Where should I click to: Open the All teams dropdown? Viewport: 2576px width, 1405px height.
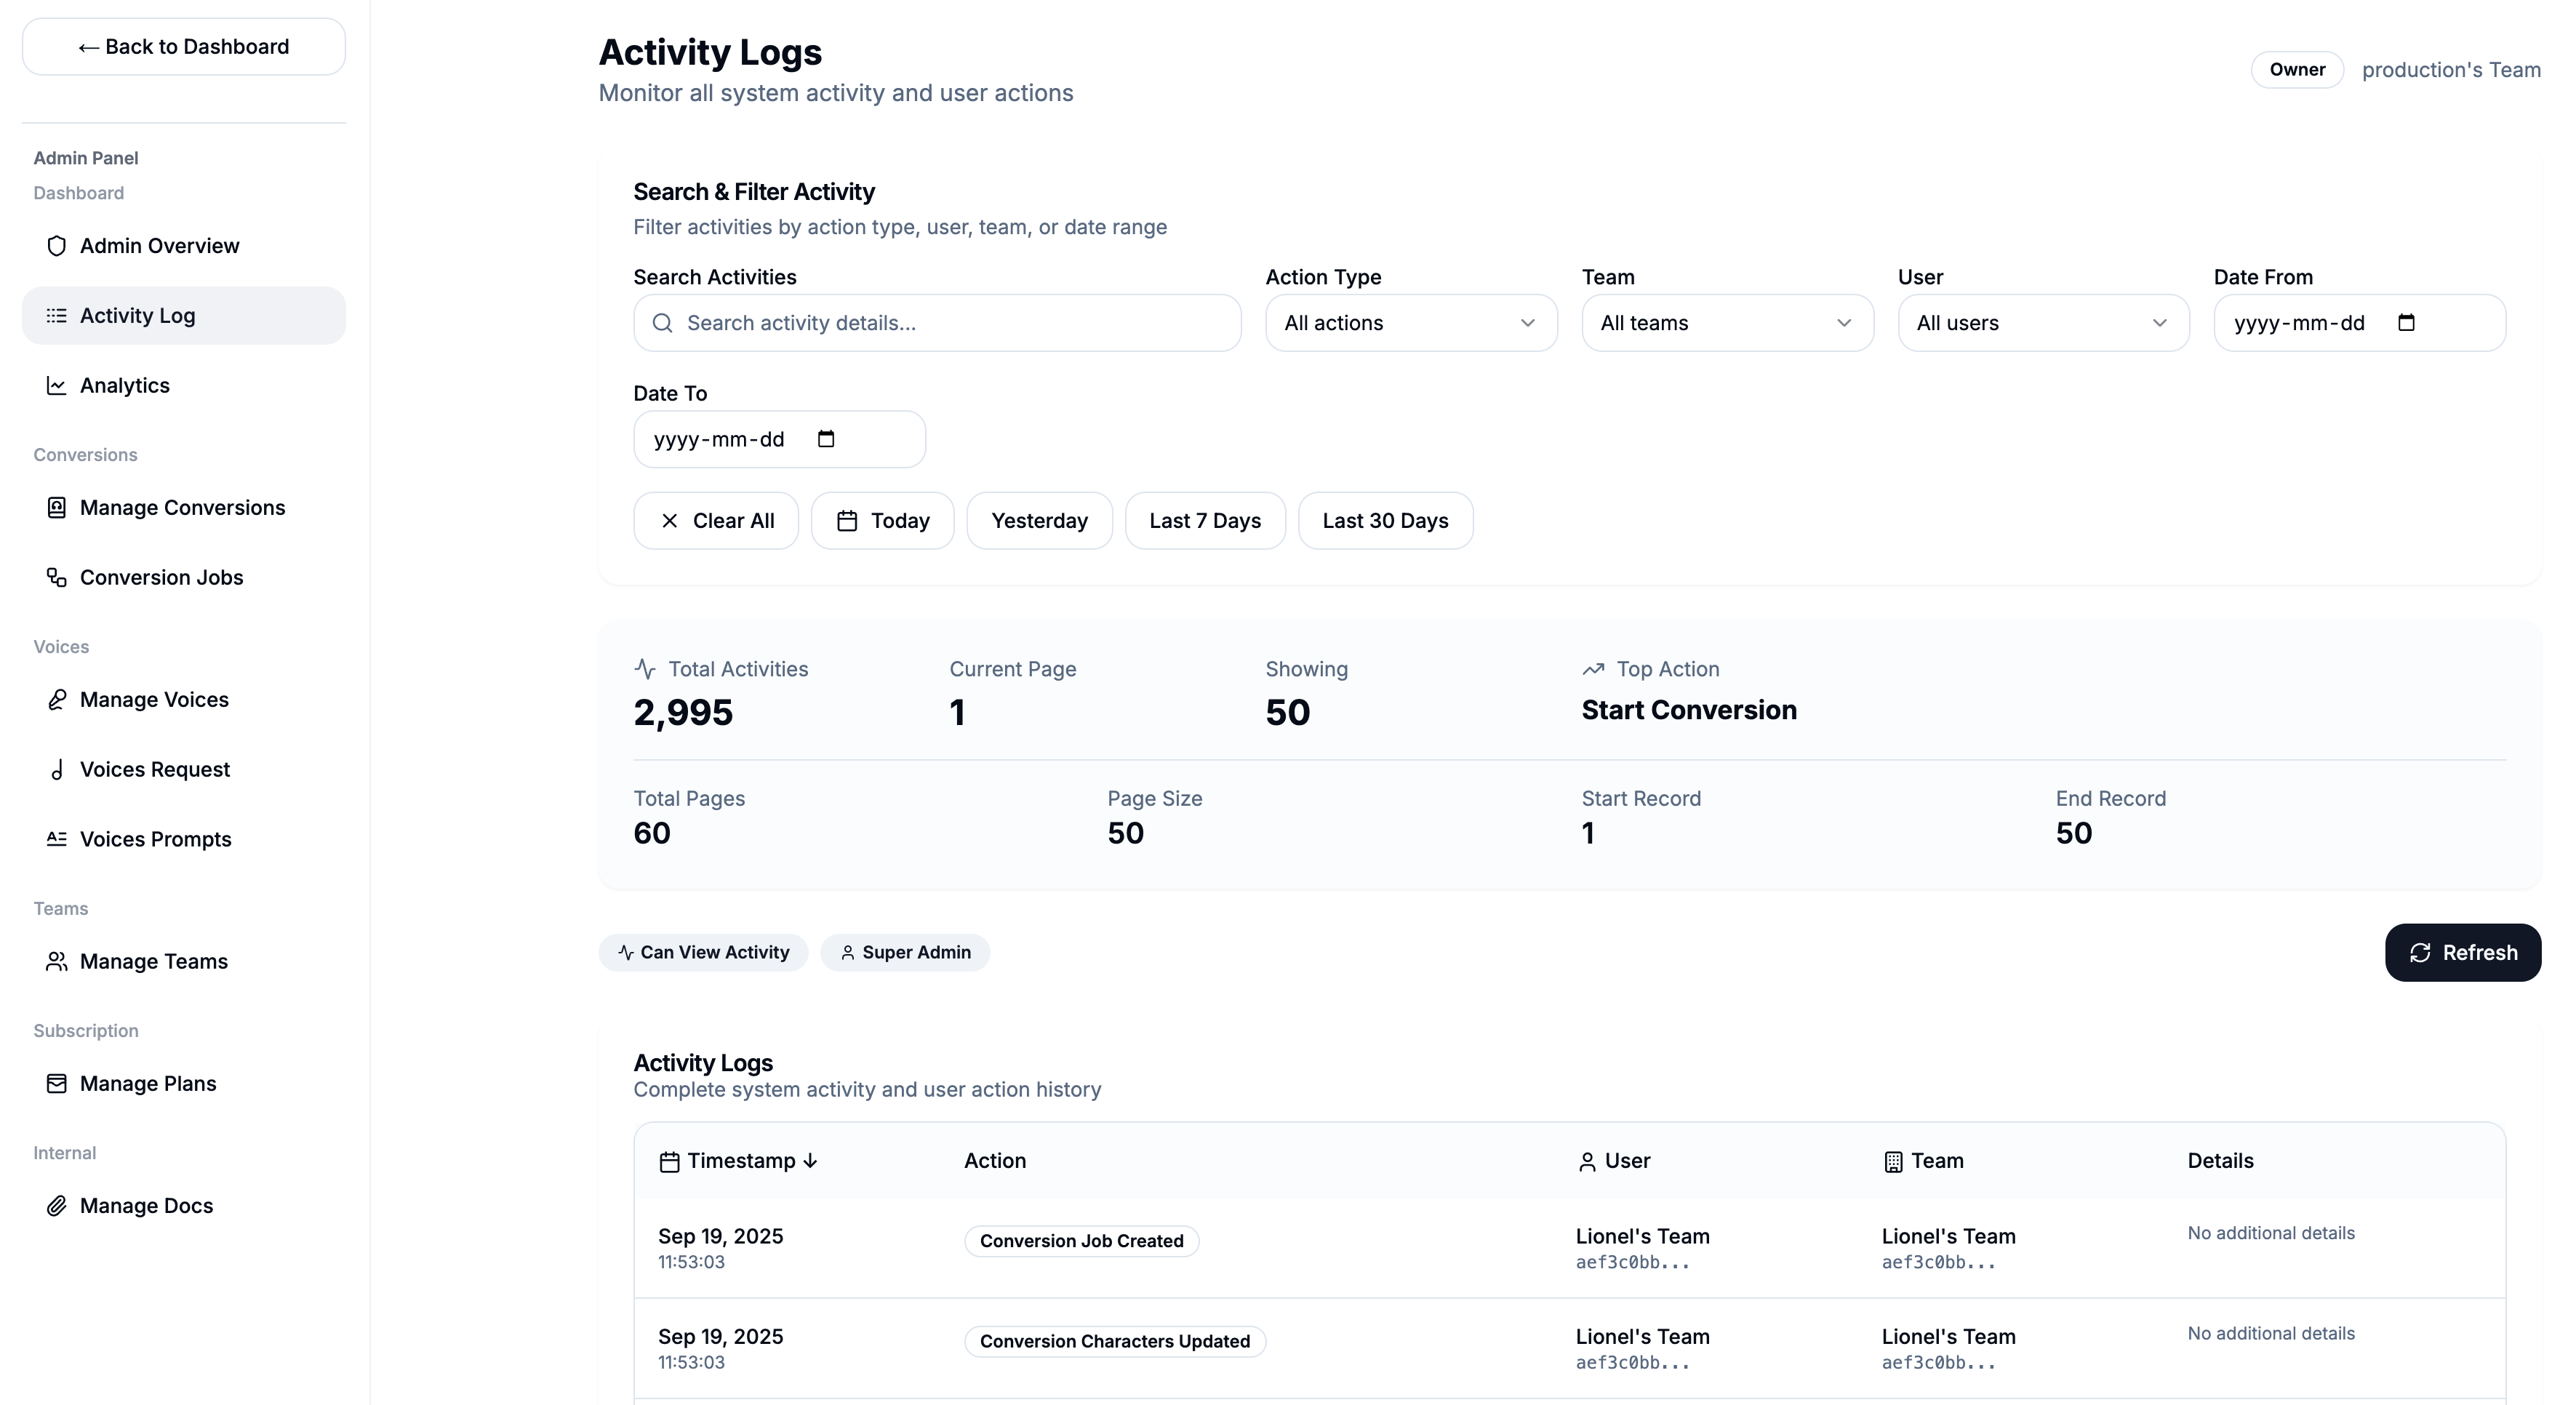click(1726, 323)
